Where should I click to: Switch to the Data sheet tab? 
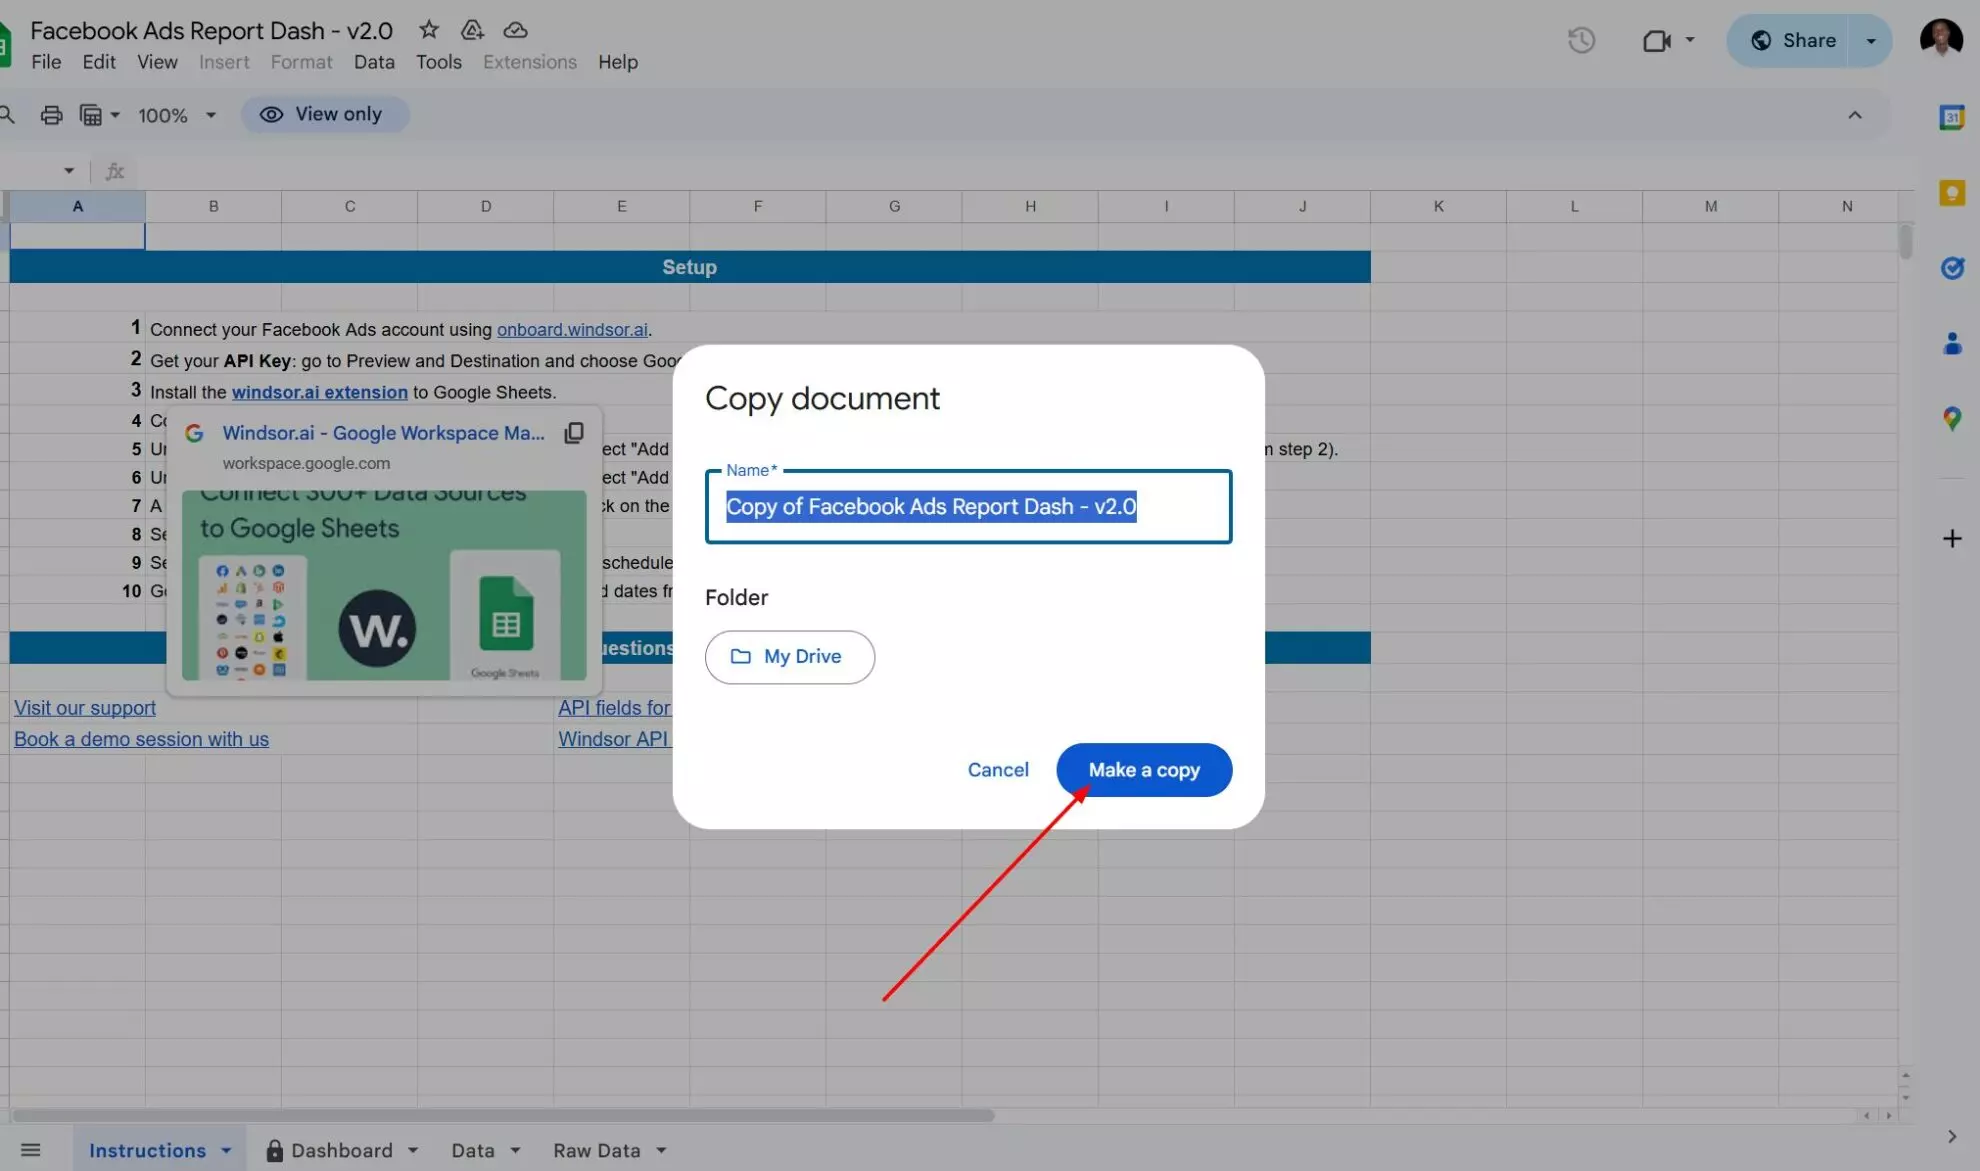coord(473,1151)
